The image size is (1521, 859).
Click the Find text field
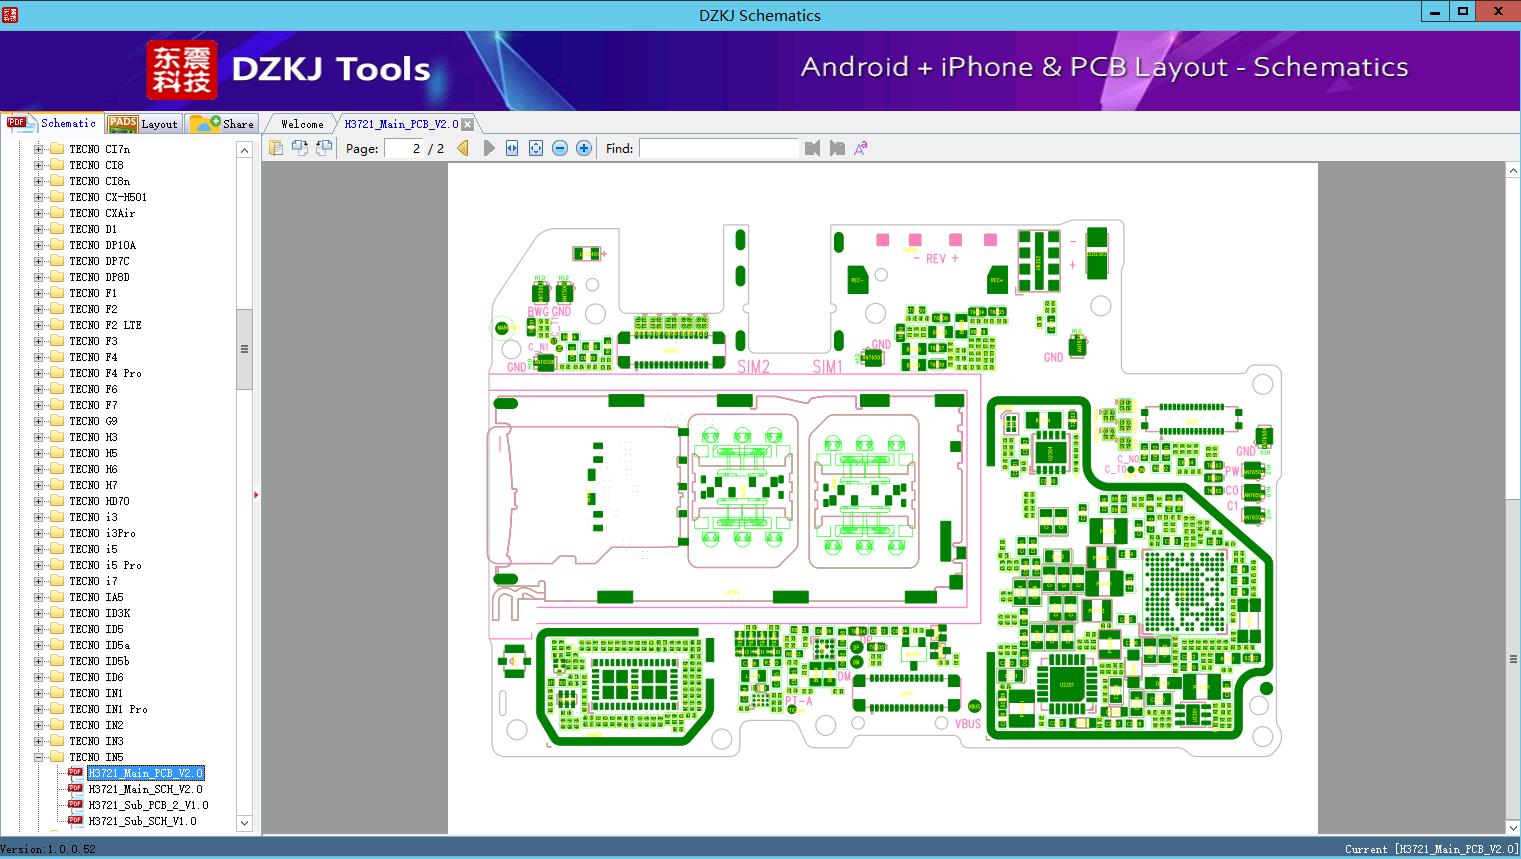click(719, 148)
